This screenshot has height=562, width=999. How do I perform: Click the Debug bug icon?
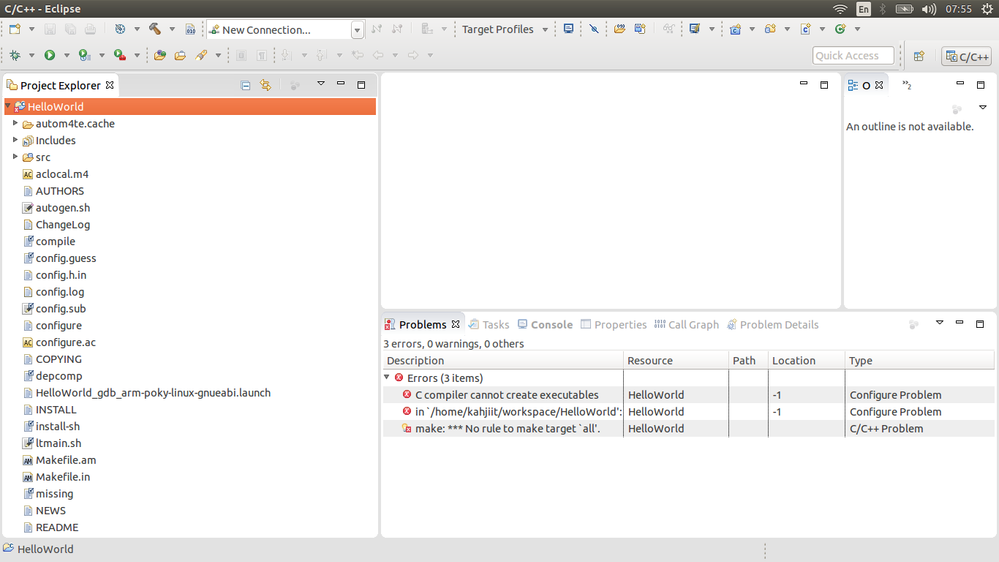pos(15,55)
